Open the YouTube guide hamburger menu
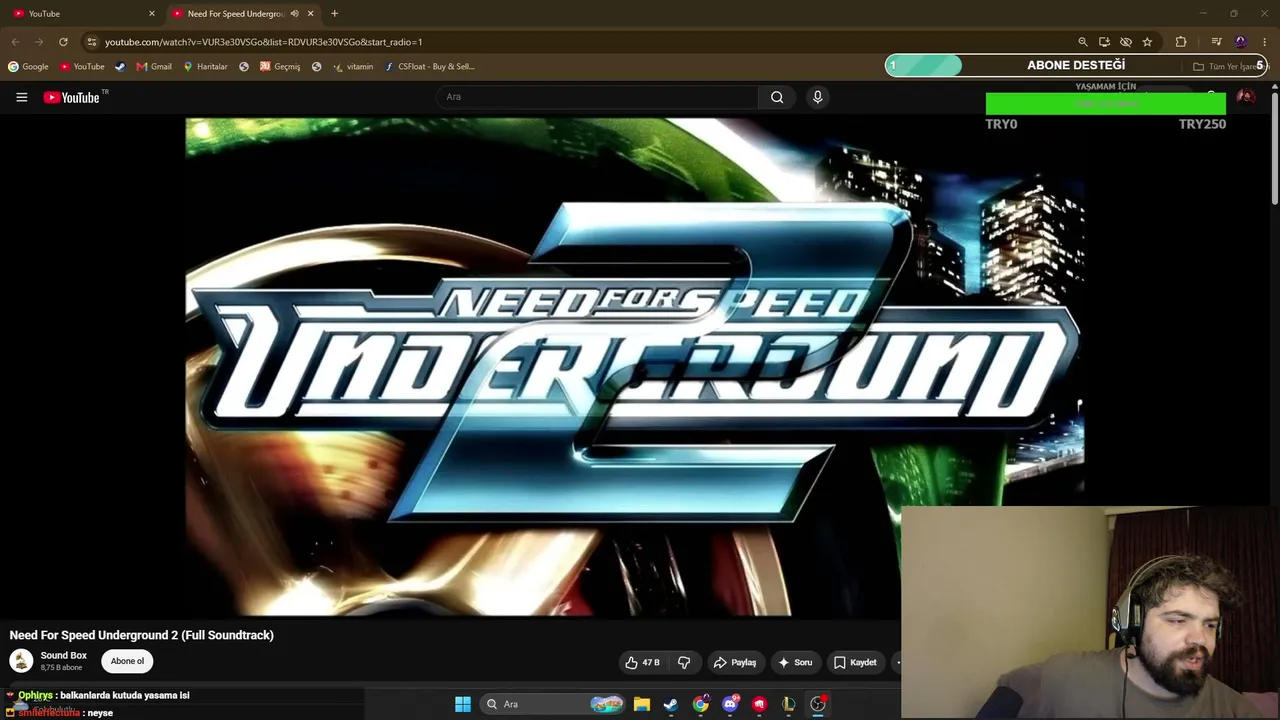This screenshot has height=720, width=1280. click(x=21, y=97)
